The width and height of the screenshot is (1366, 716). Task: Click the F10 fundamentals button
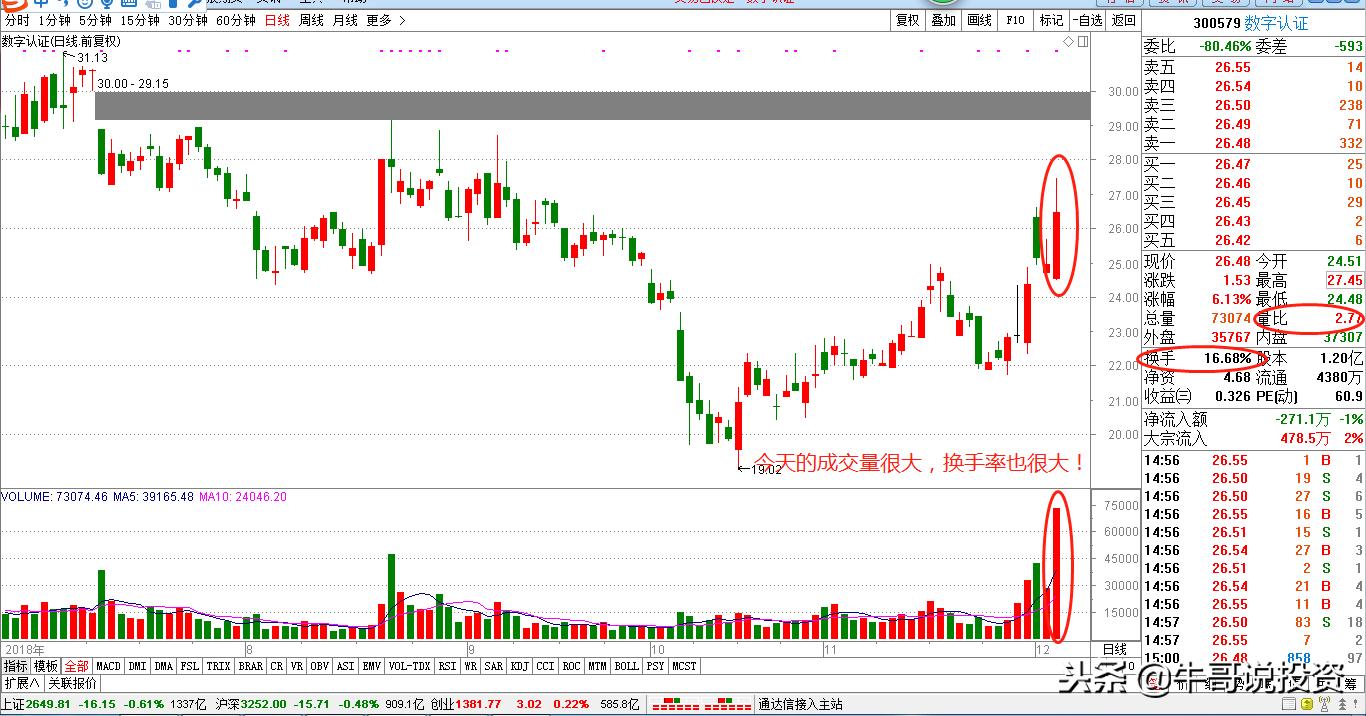tap(1015, 19)
